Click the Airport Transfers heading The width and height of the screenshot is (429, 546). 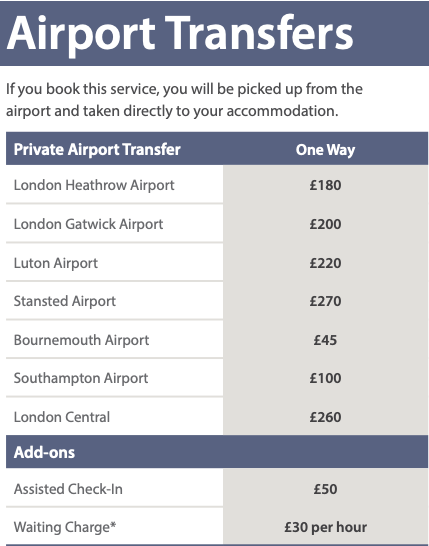click(180, 34)
